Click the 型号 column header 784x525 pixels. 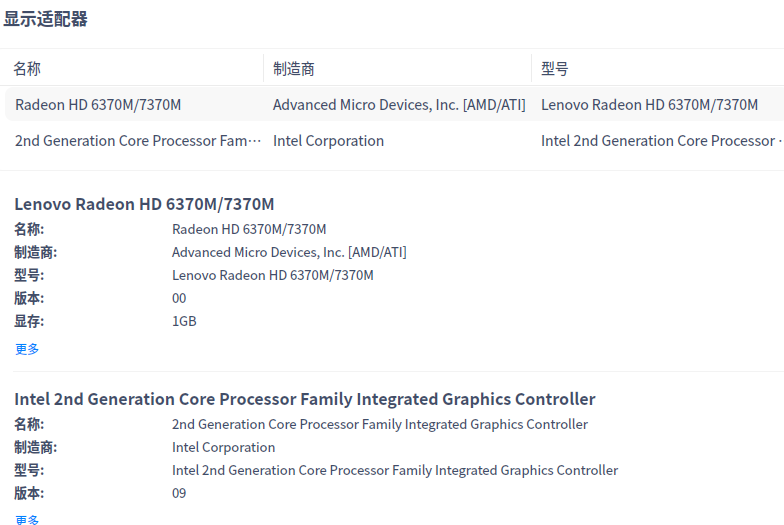pos(555,69)
